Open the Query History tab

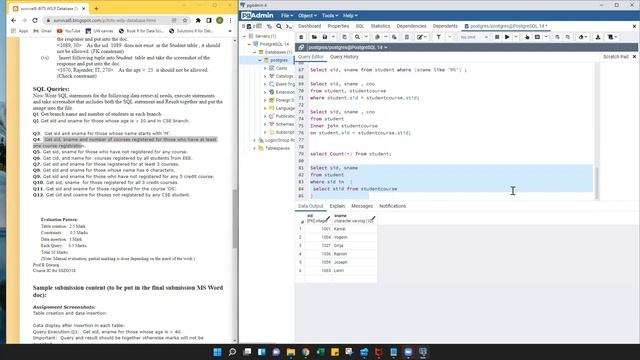coord(344,57)
